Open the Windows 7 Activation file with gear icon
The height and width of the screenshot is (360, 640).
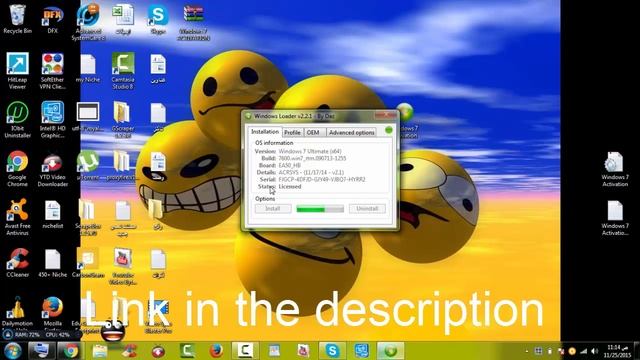[x=615, y=169]
